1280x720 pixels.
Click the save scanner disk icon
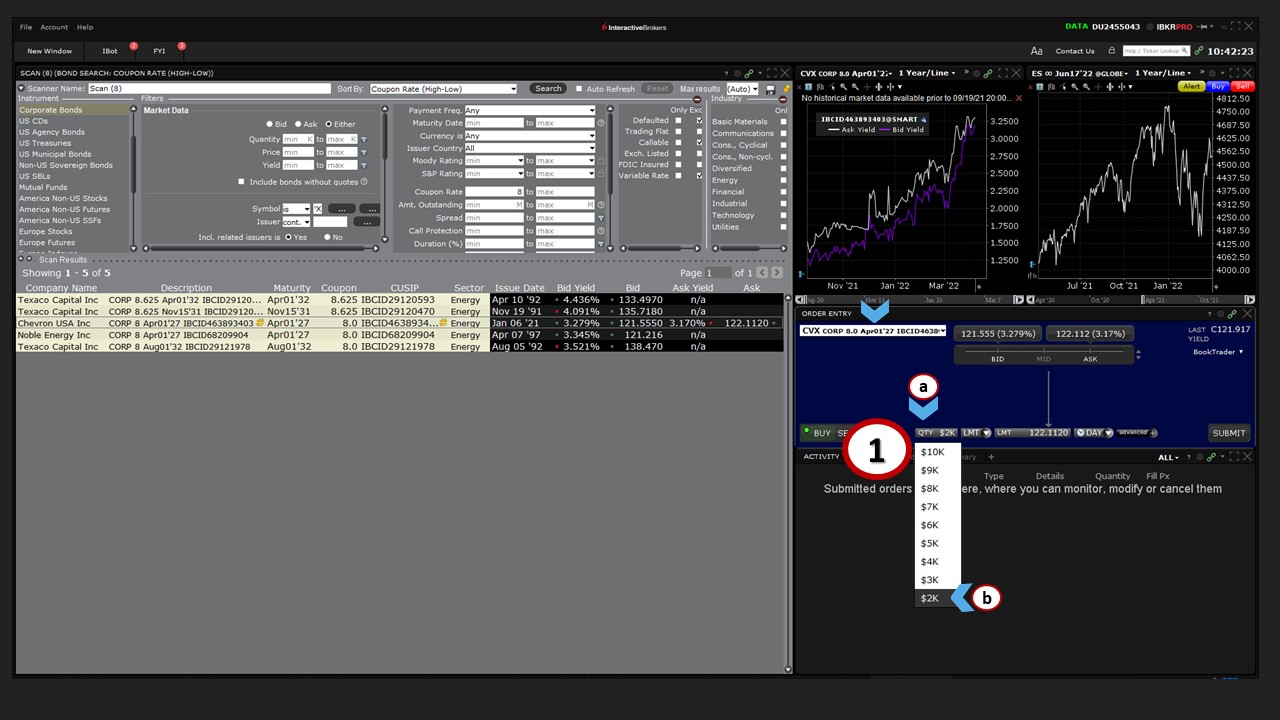tap(770, 89)
